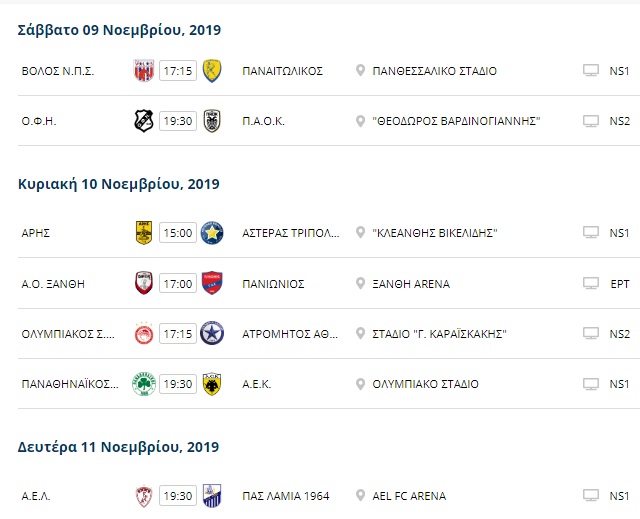Screen dimensions: 640x519
Task: Click the Aris yellow team crest
Action: tap(144, 233)
